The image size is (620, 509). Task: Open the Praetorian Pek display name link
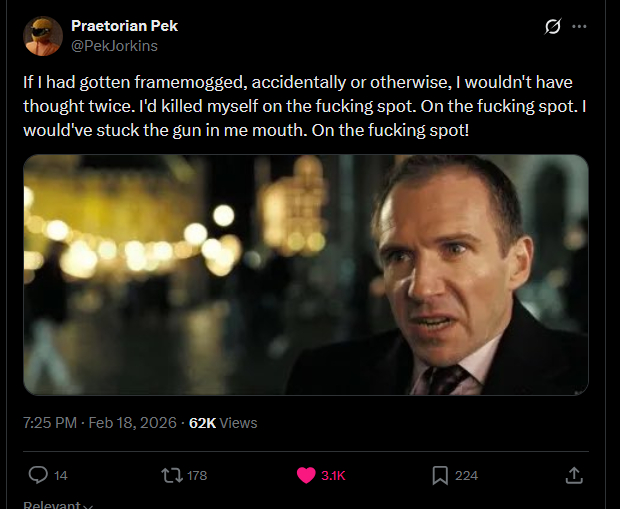[x=124, y=26]
